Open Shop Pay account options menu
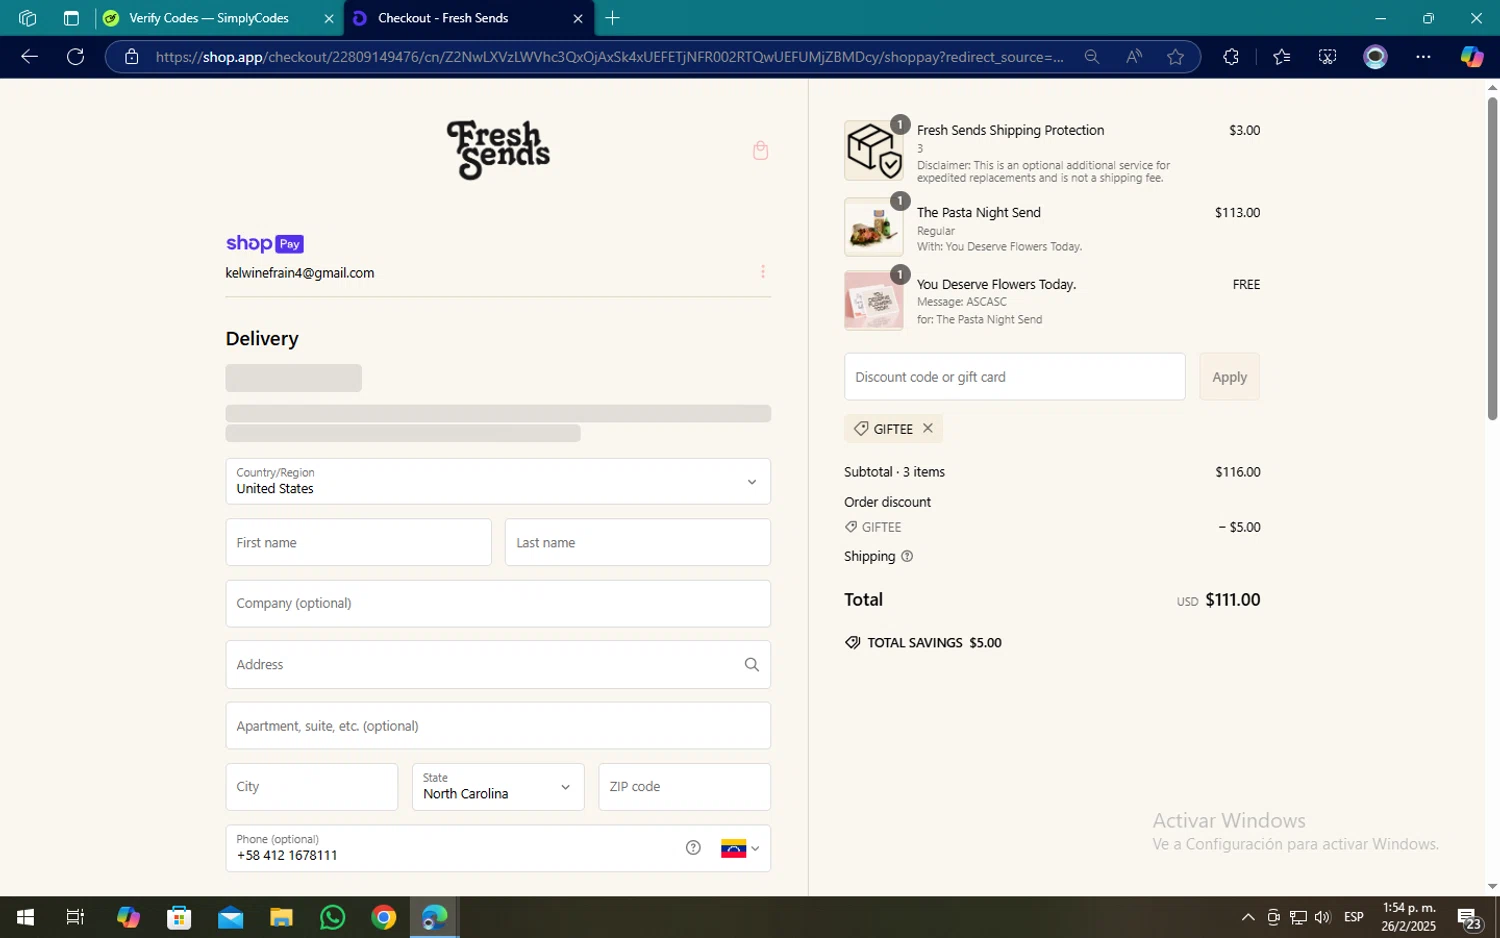 click(x=763, y=272)
